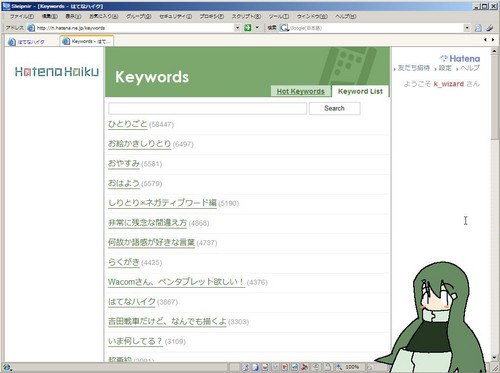Open the お気に入り menu
500x373 pixels.
click(x=103, y=16)
